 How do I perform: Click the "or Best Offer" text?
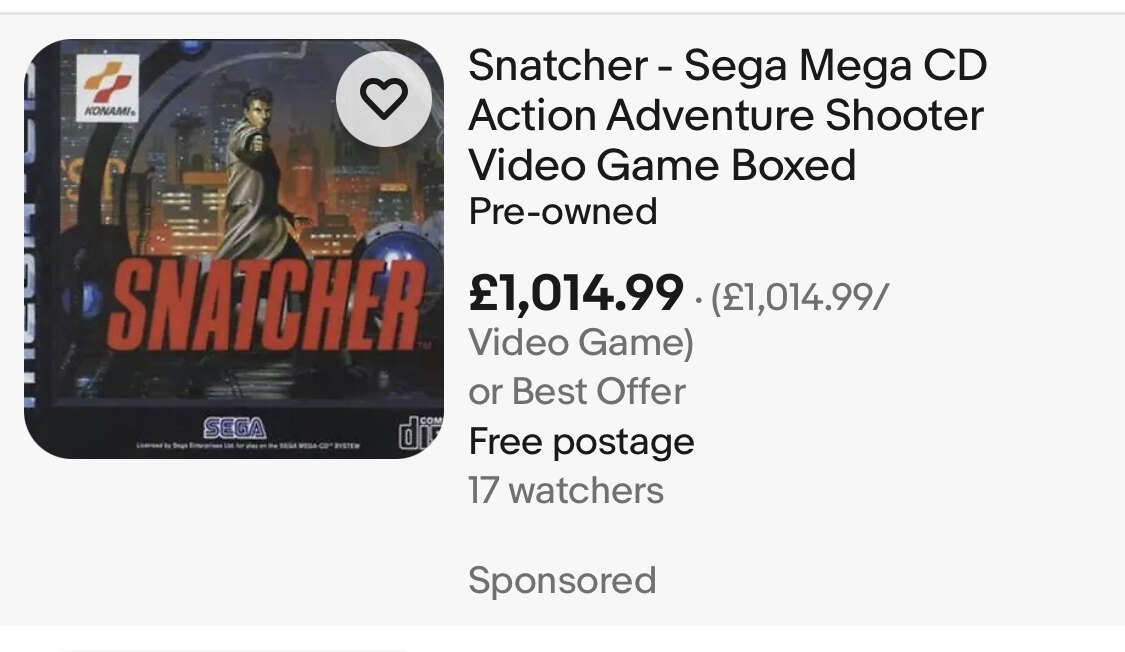pos(577,391)
